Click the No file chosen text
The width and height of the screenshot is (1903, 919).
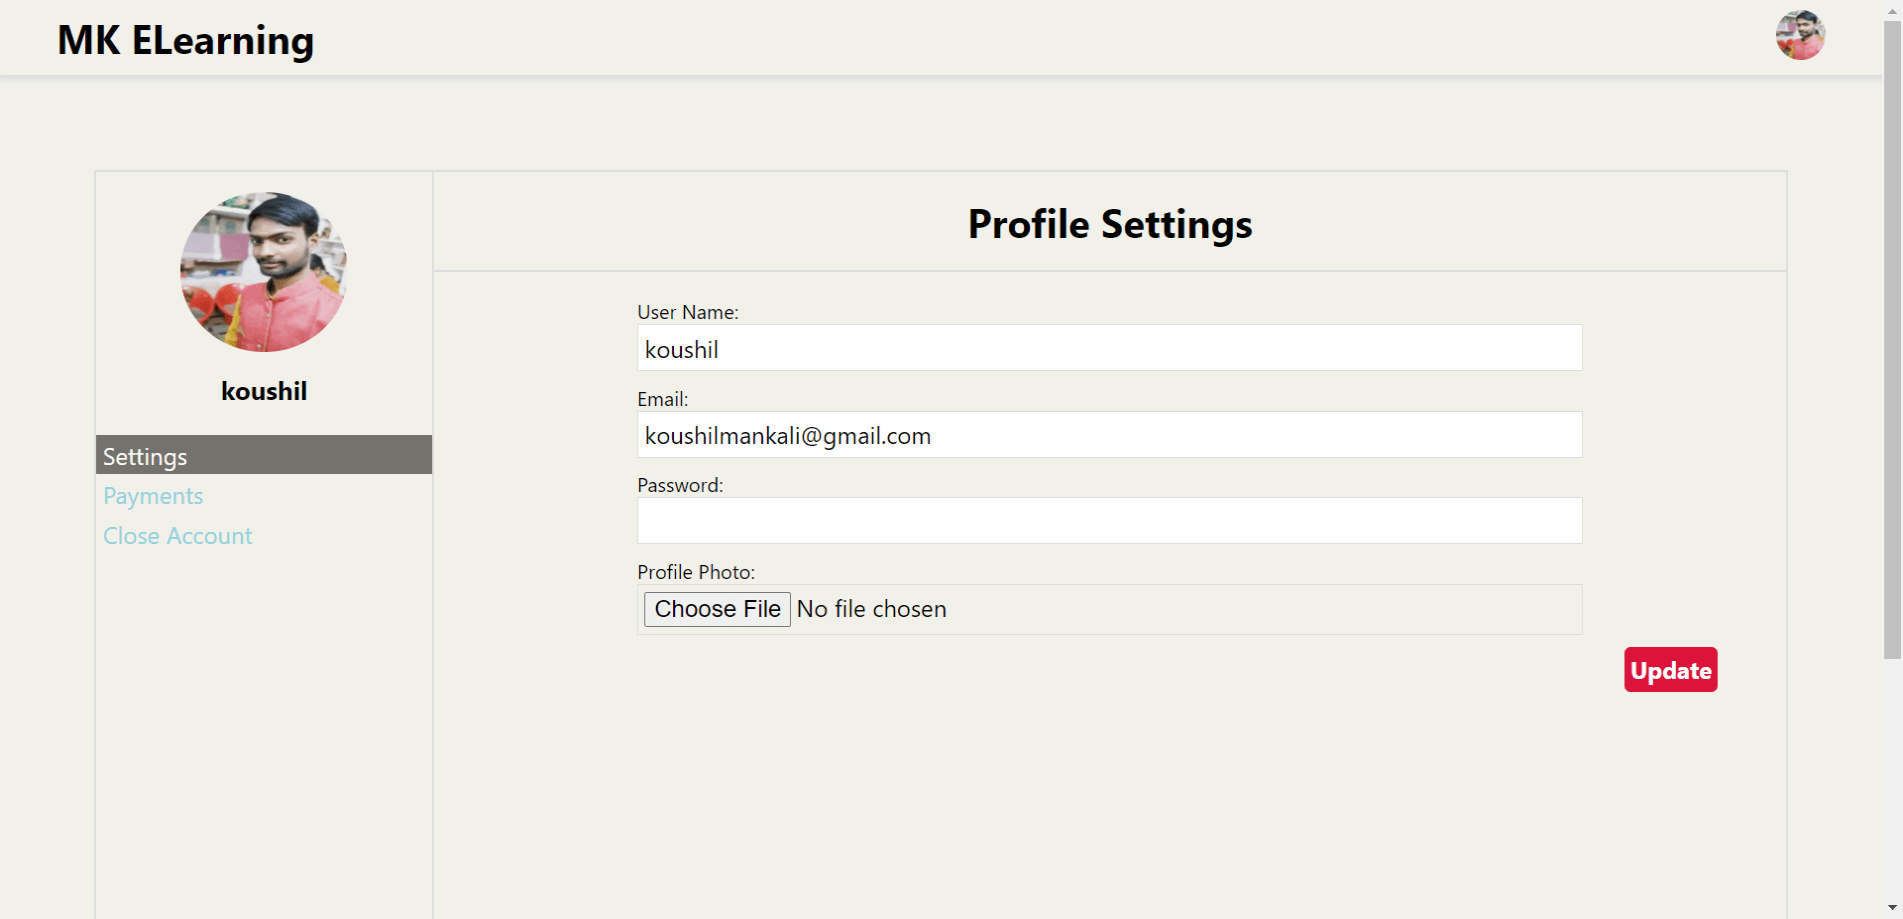coord(871,609)
